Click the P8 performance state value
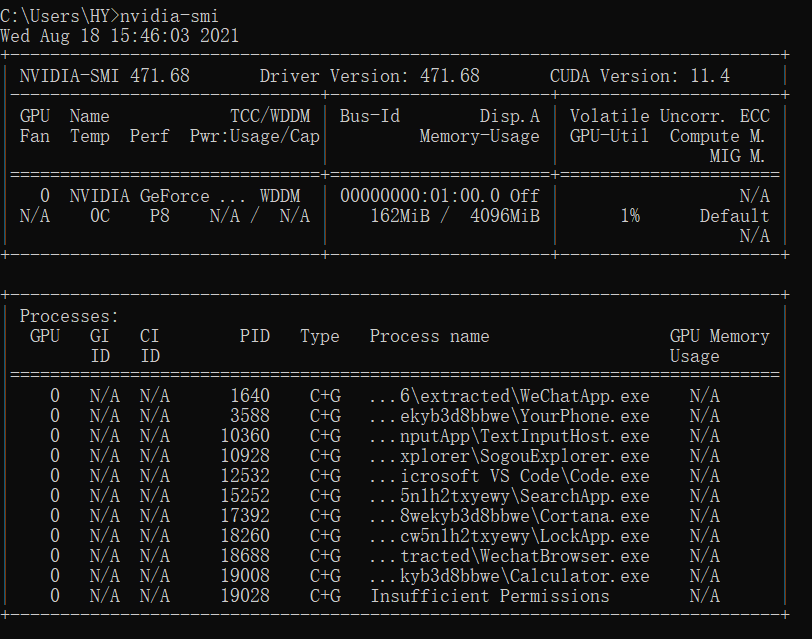Image resolution: width=812 pixels, height=639 pixels. 160,216
